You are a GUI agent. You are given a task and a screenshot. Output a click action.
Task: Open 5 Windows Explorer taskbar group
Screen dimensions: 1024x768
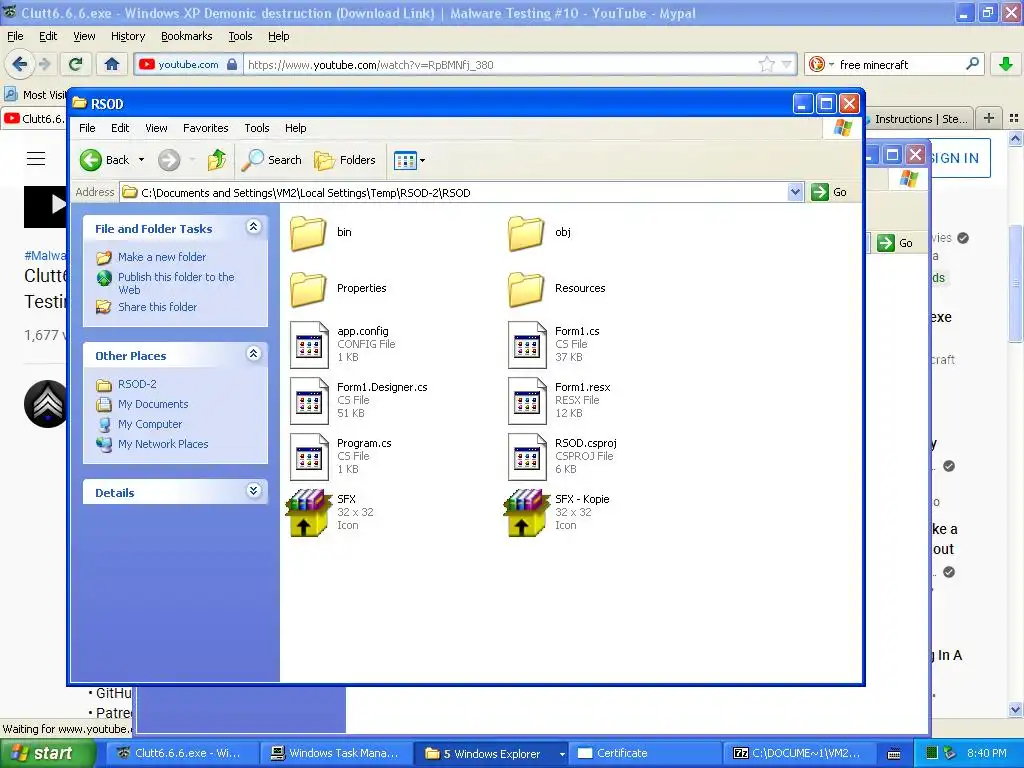coord(491,754)
